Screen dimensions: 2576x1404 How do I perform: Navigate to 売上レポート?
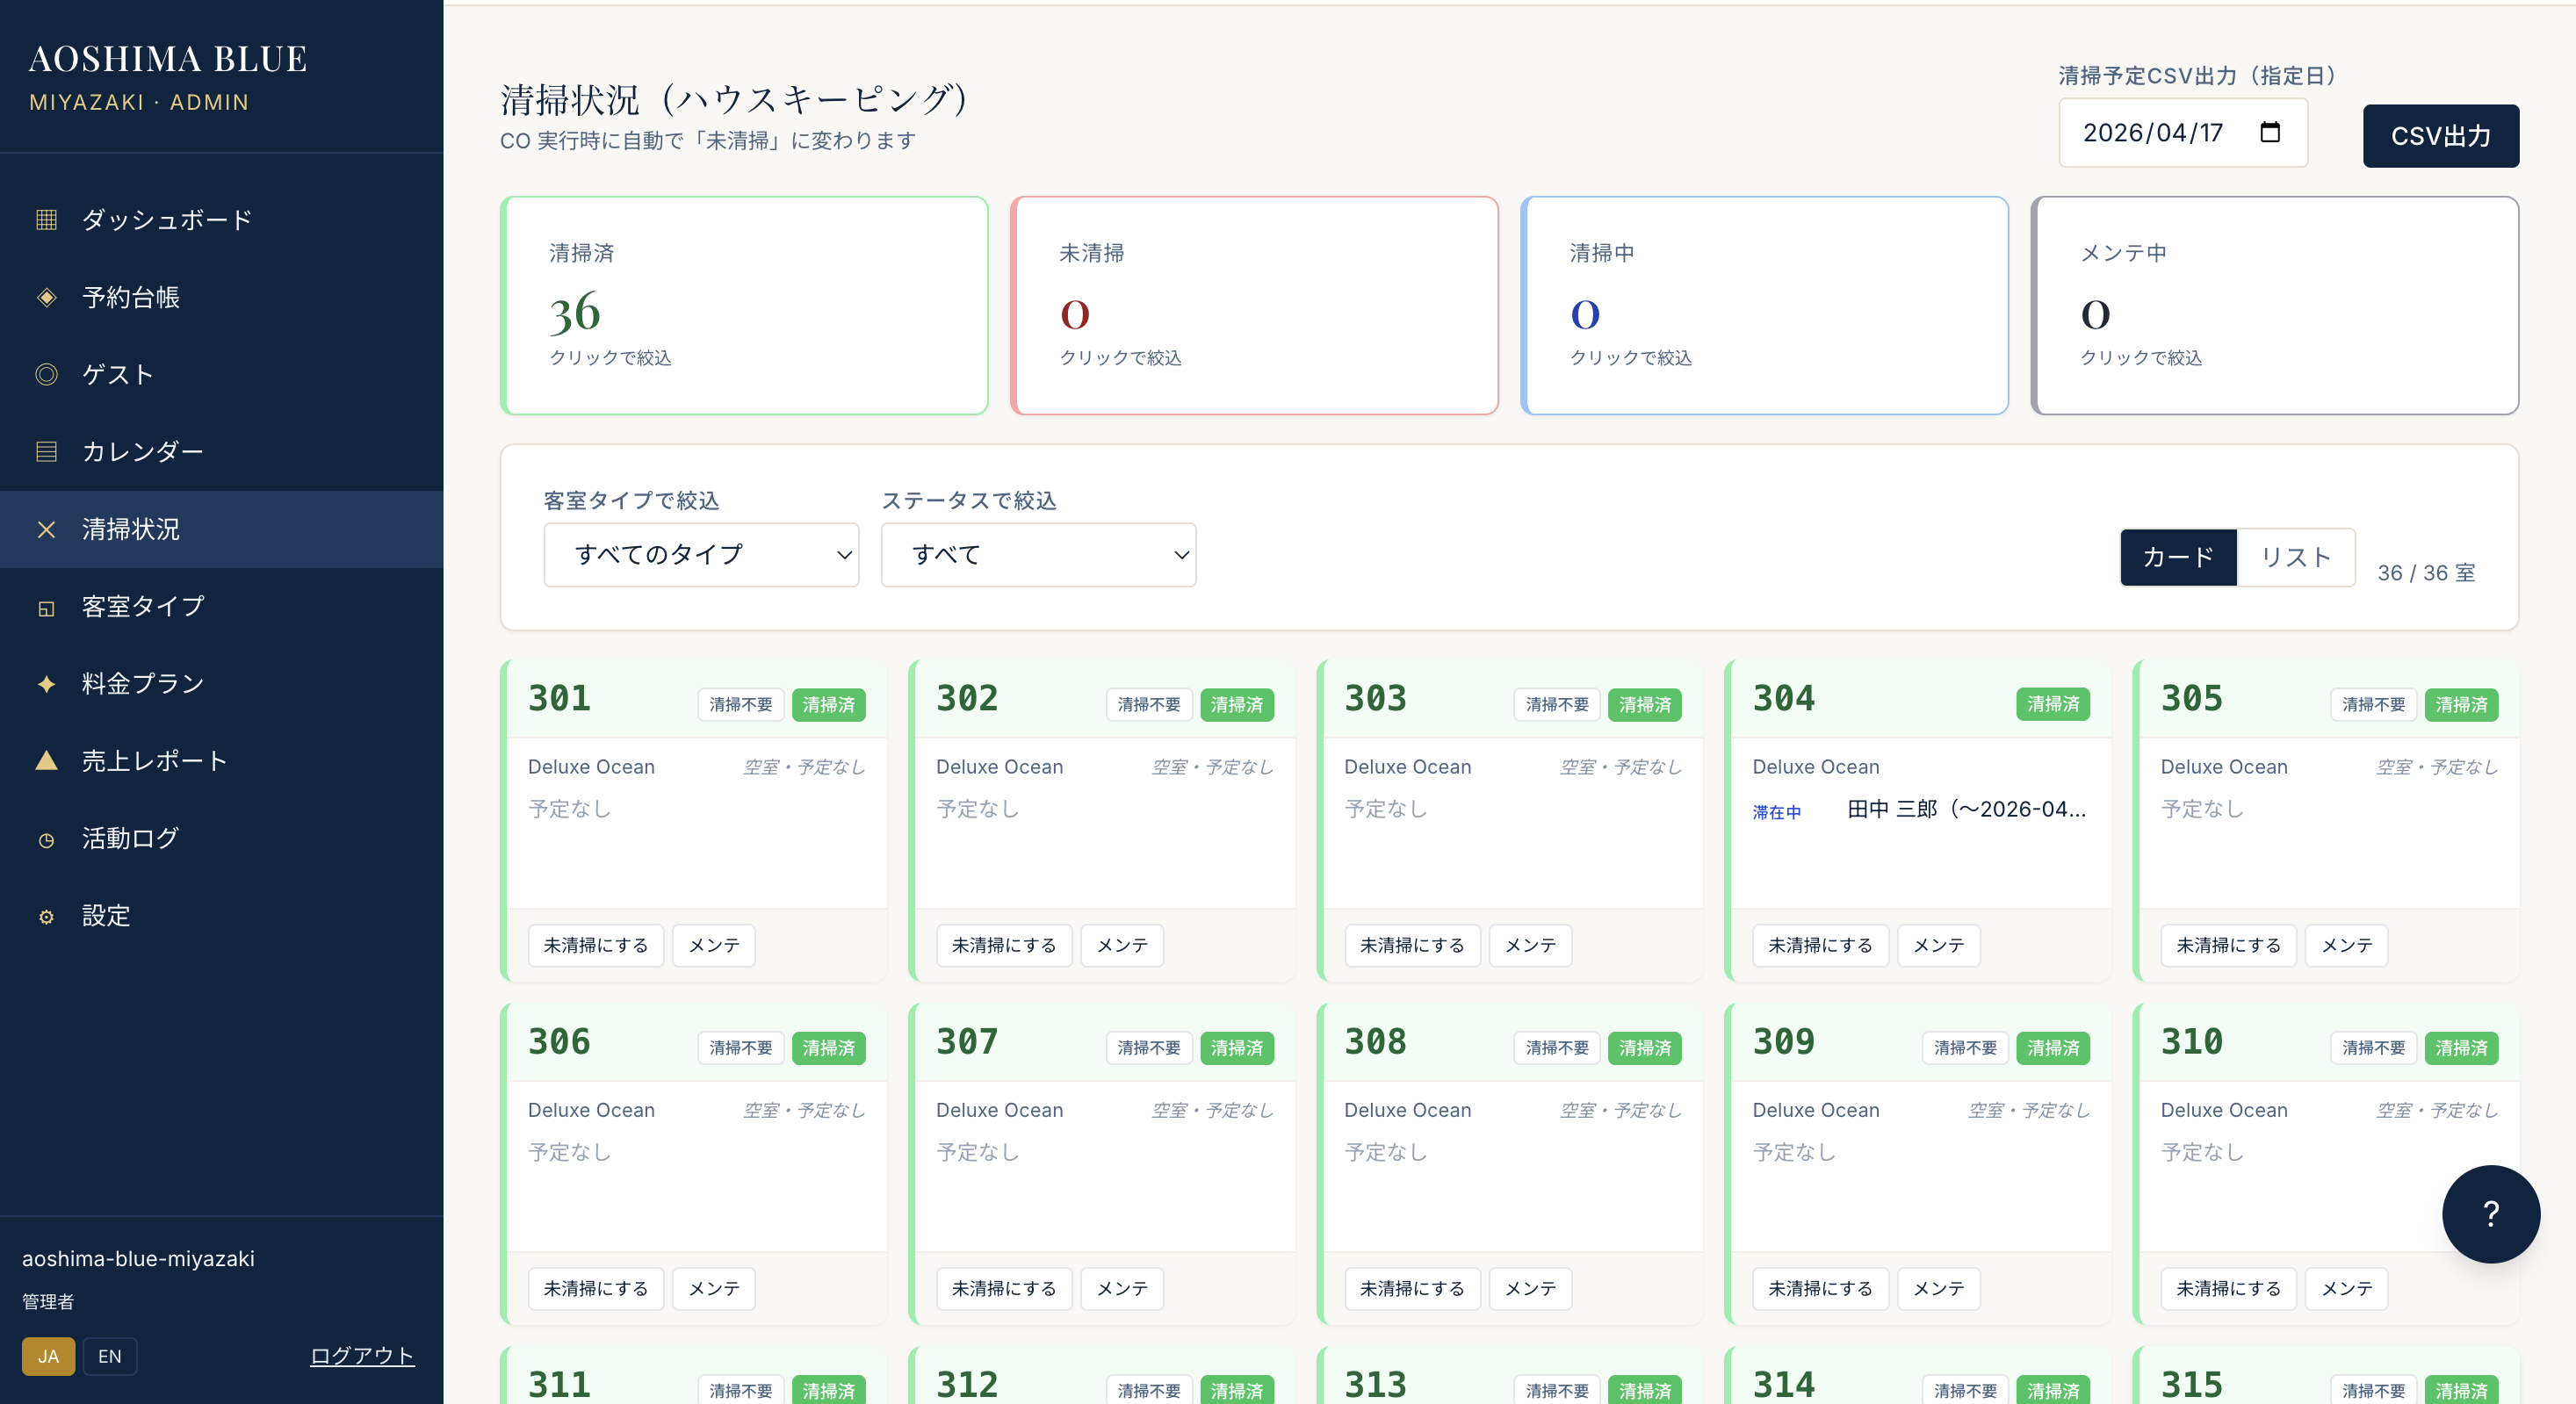(x=221, y=760)
